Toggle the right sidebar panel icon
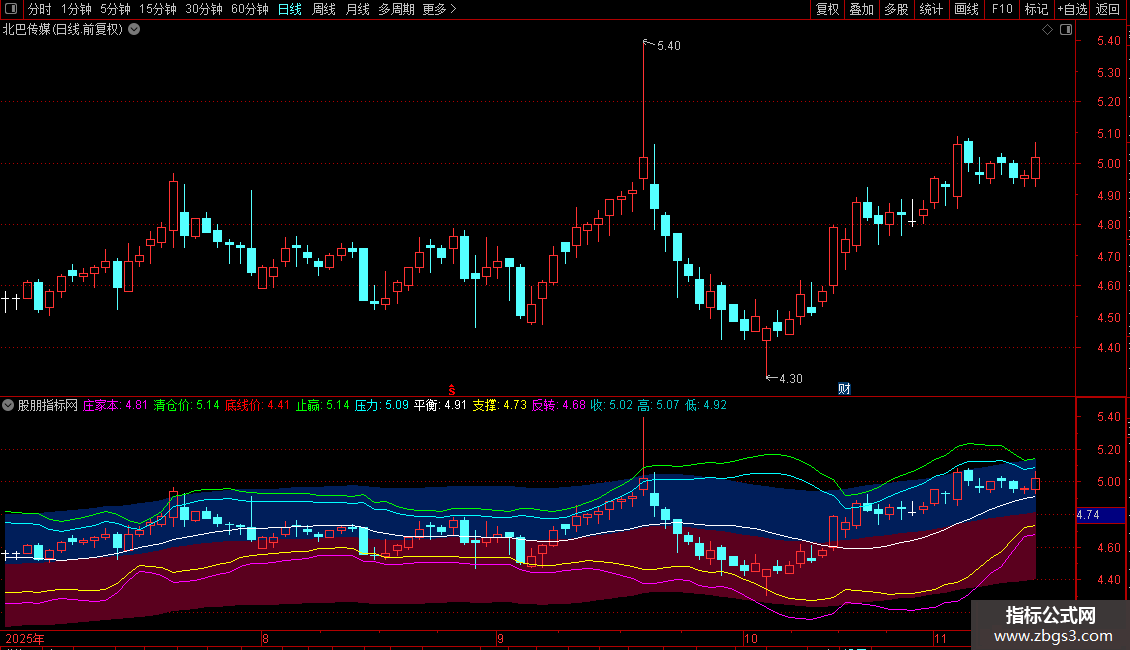This screenshot has width=1130, height=650. (x=1064, y=30)
